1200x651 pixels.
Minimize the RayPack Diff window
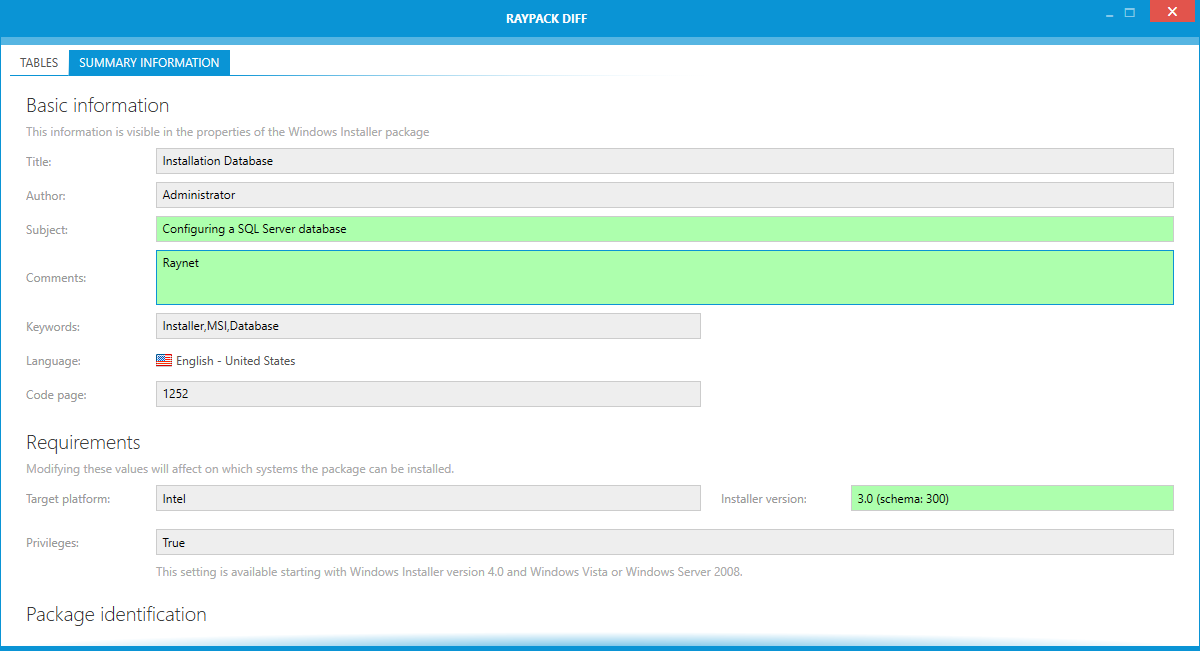(1109, 14)
